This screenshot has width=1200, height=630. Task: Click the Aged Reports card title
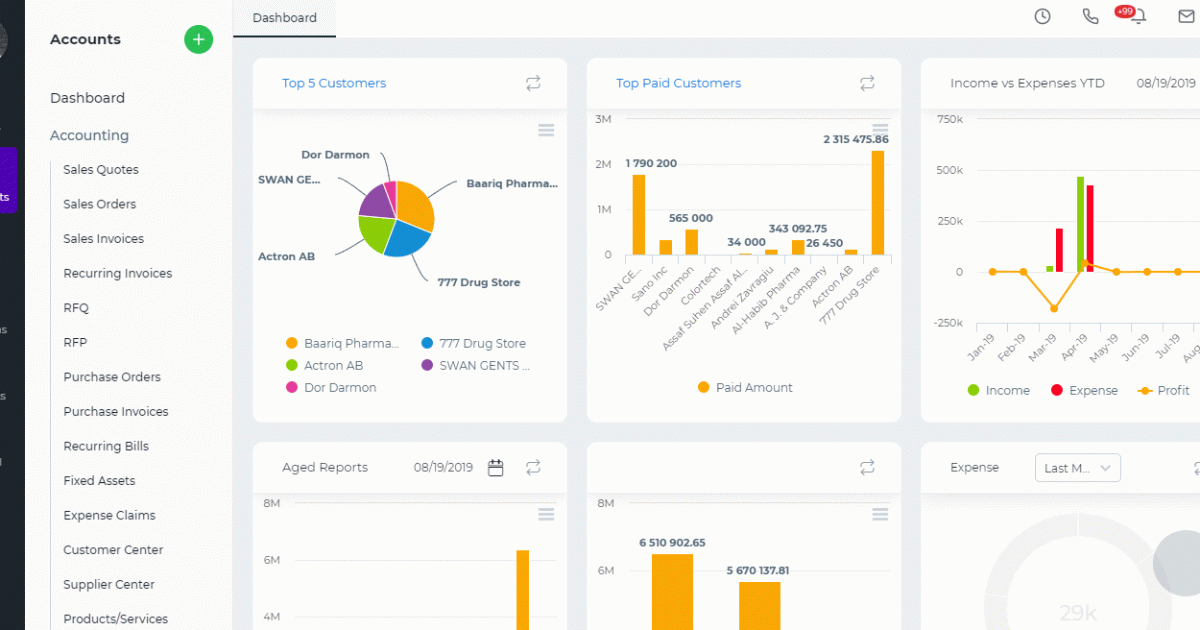[x=325, y=467]
